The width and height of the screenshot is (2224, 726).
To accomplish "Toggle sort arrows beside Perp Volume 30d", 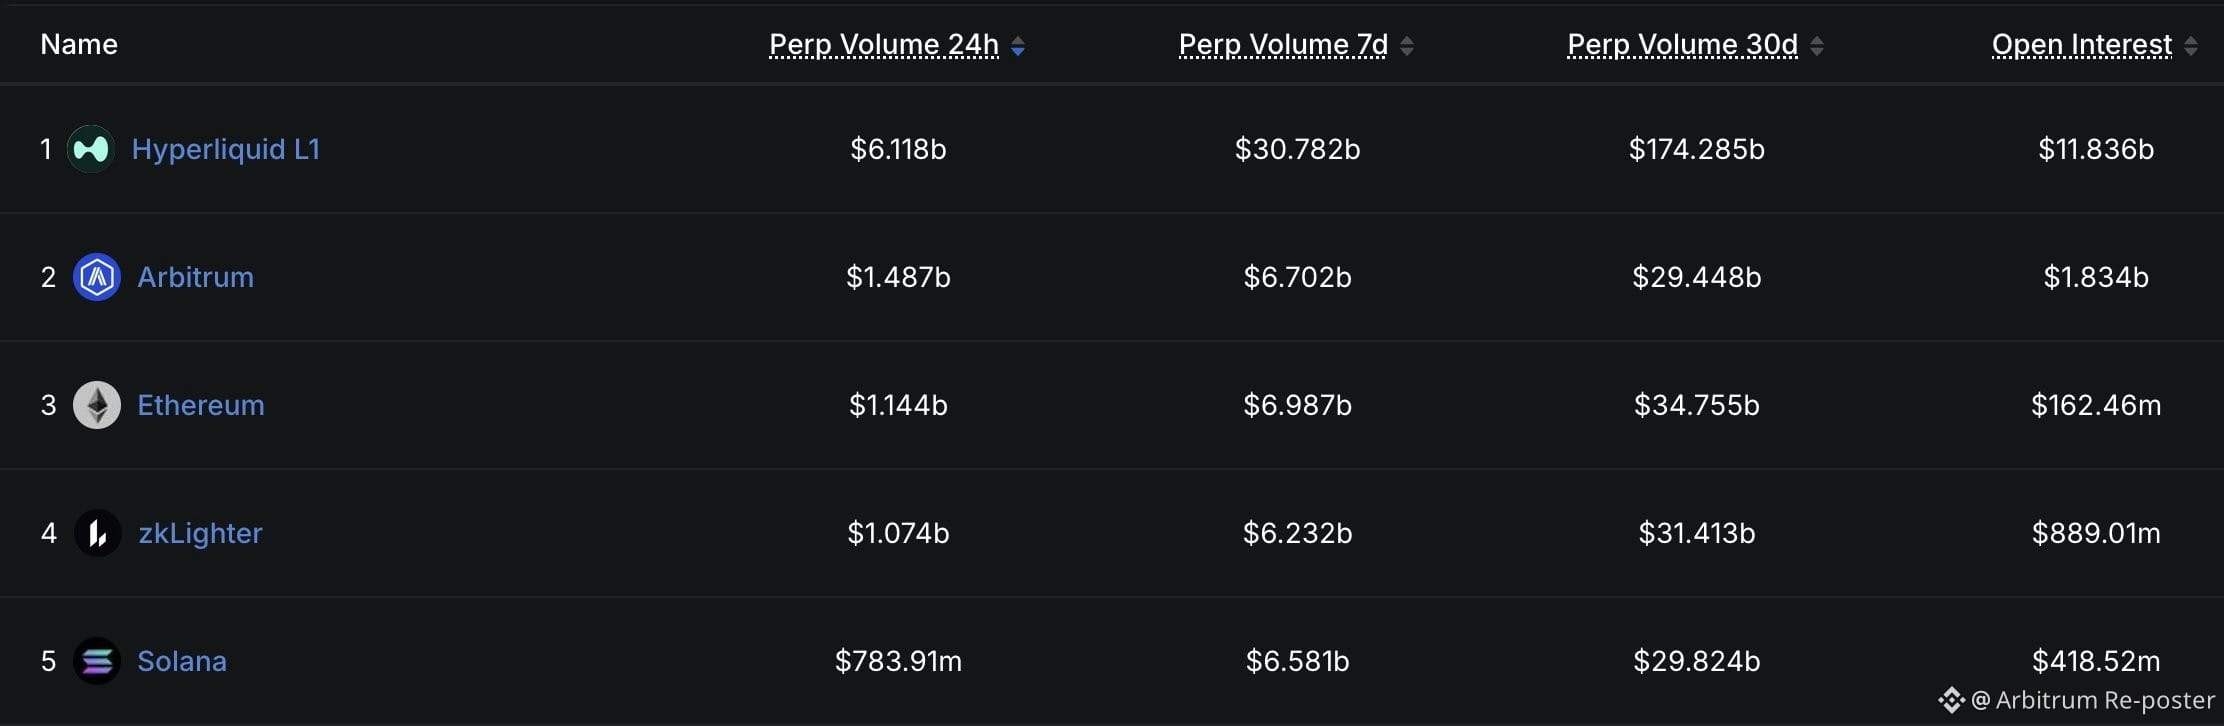I will [1817, 46].
